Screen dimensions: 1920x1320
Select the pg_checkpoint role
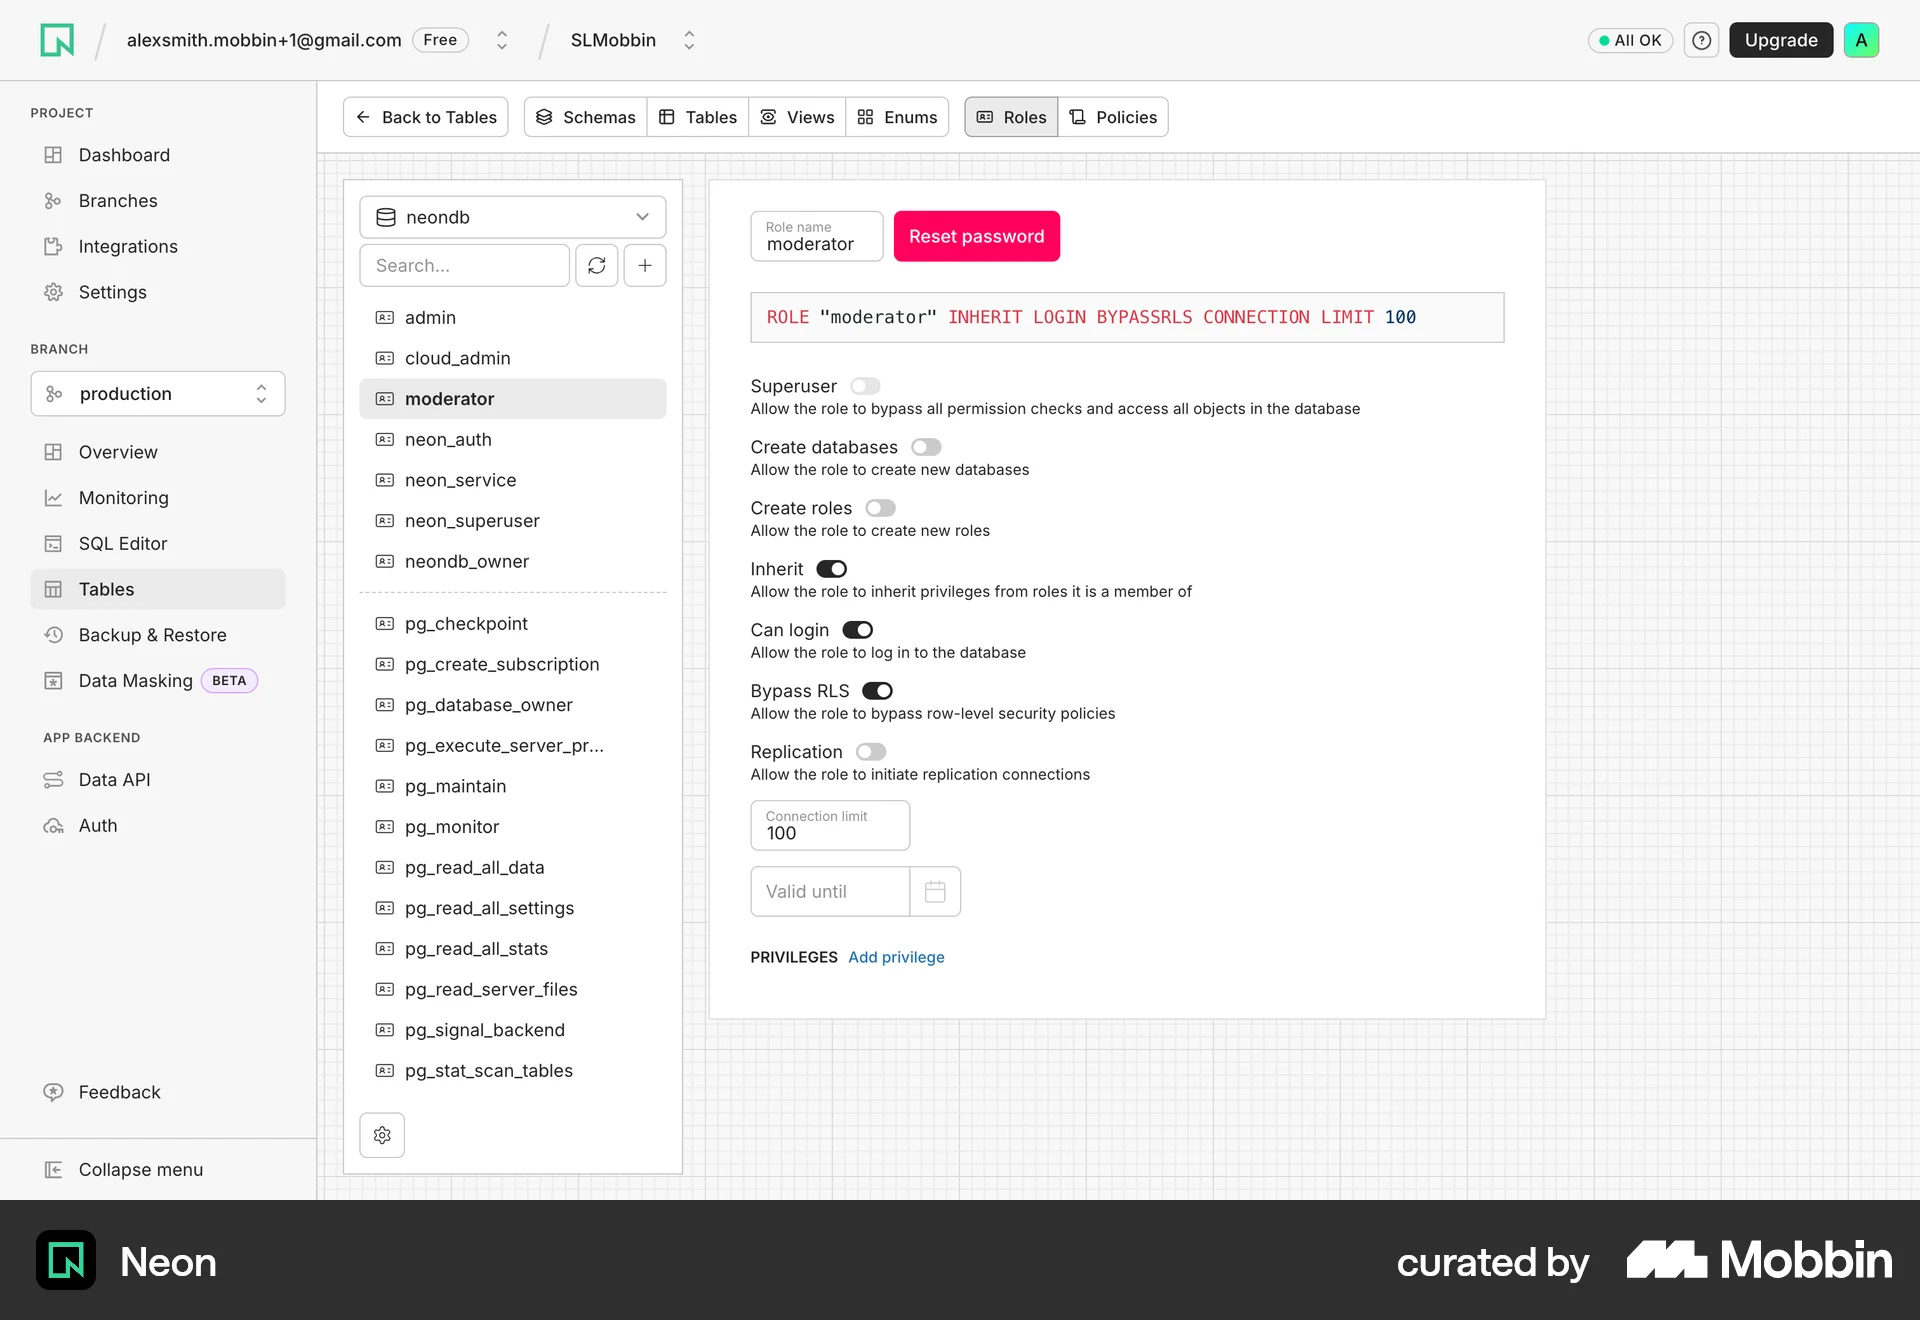coord(512,624)
